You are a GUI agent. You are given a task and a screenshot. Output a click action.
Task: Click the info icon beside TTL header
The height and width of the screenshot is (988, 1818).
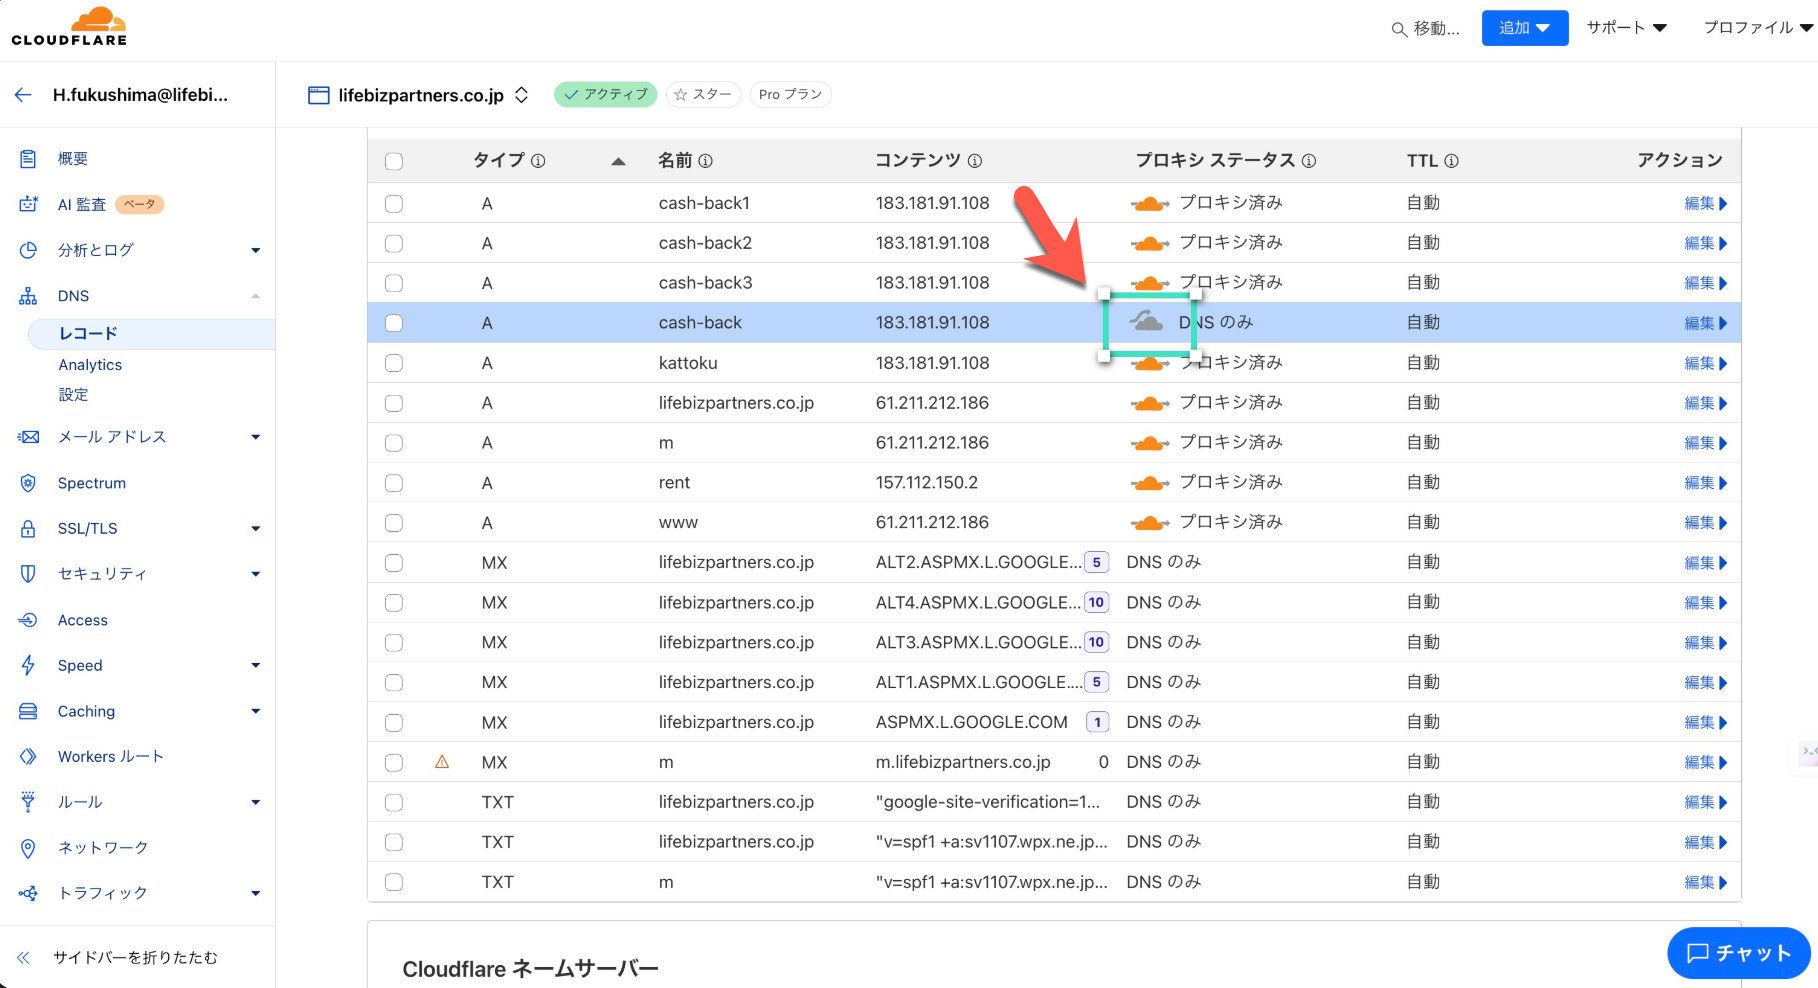1452,161
